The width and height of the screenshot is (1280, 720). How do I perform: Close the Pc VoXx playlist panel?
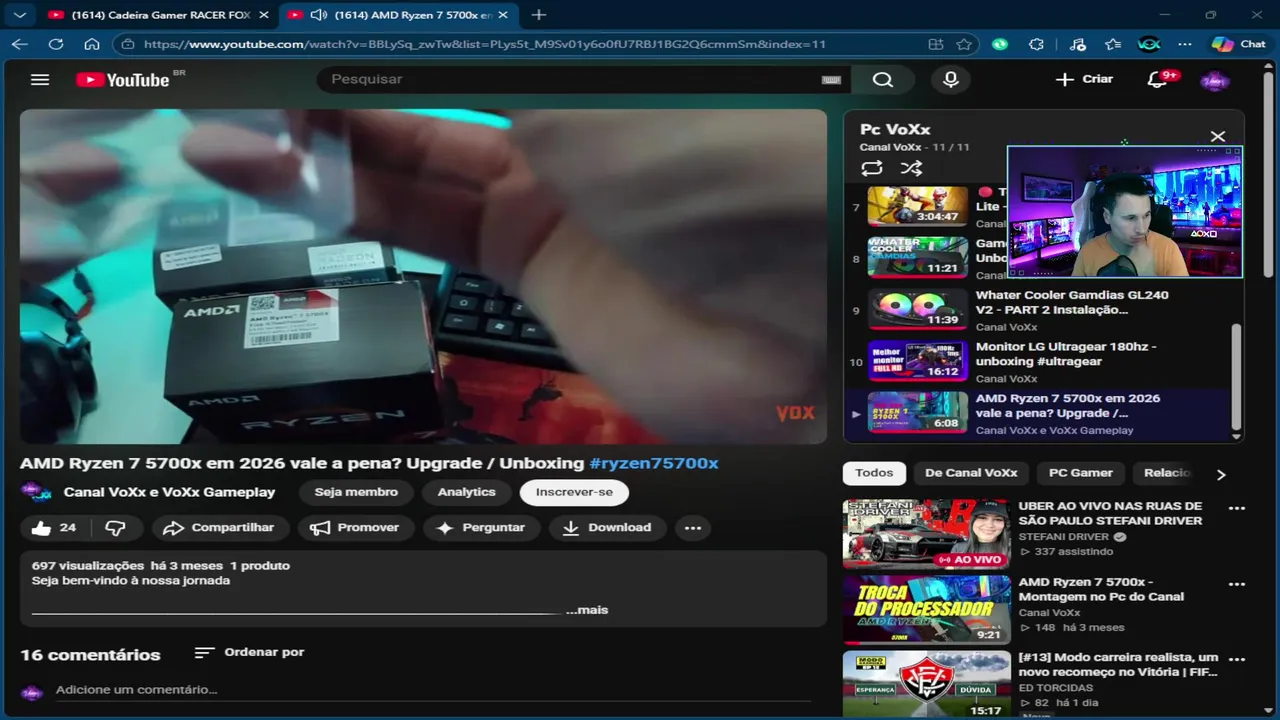1217,136
